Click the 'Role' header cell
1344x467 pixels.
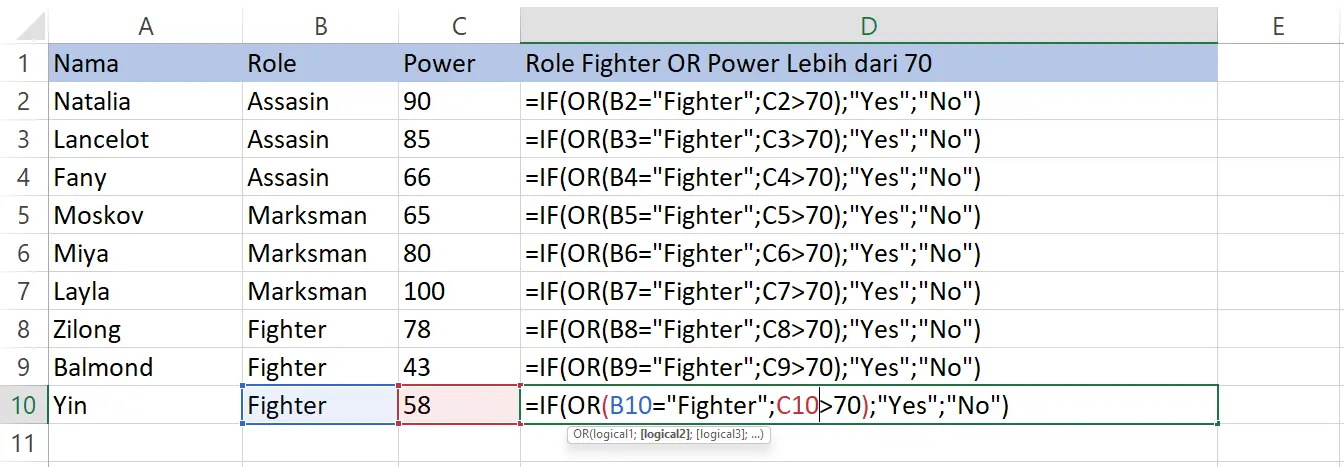point(321,64)
